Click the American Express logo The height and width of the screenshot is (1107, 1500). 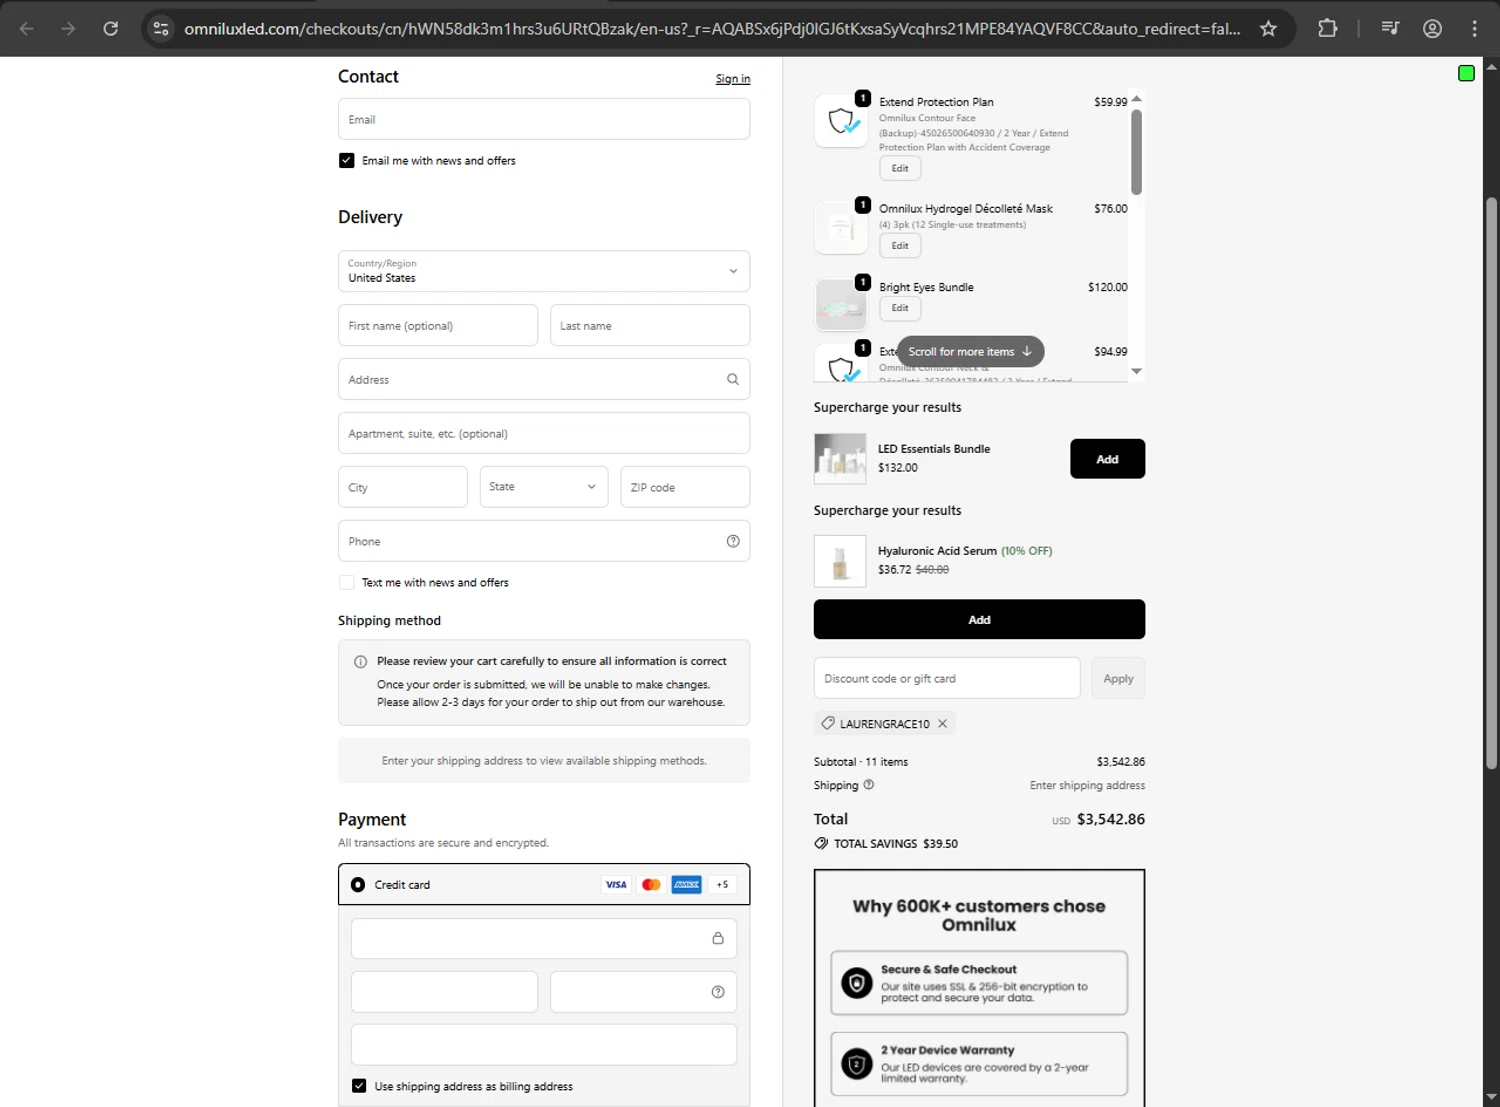pyautogui.click(x=686, y=884)
